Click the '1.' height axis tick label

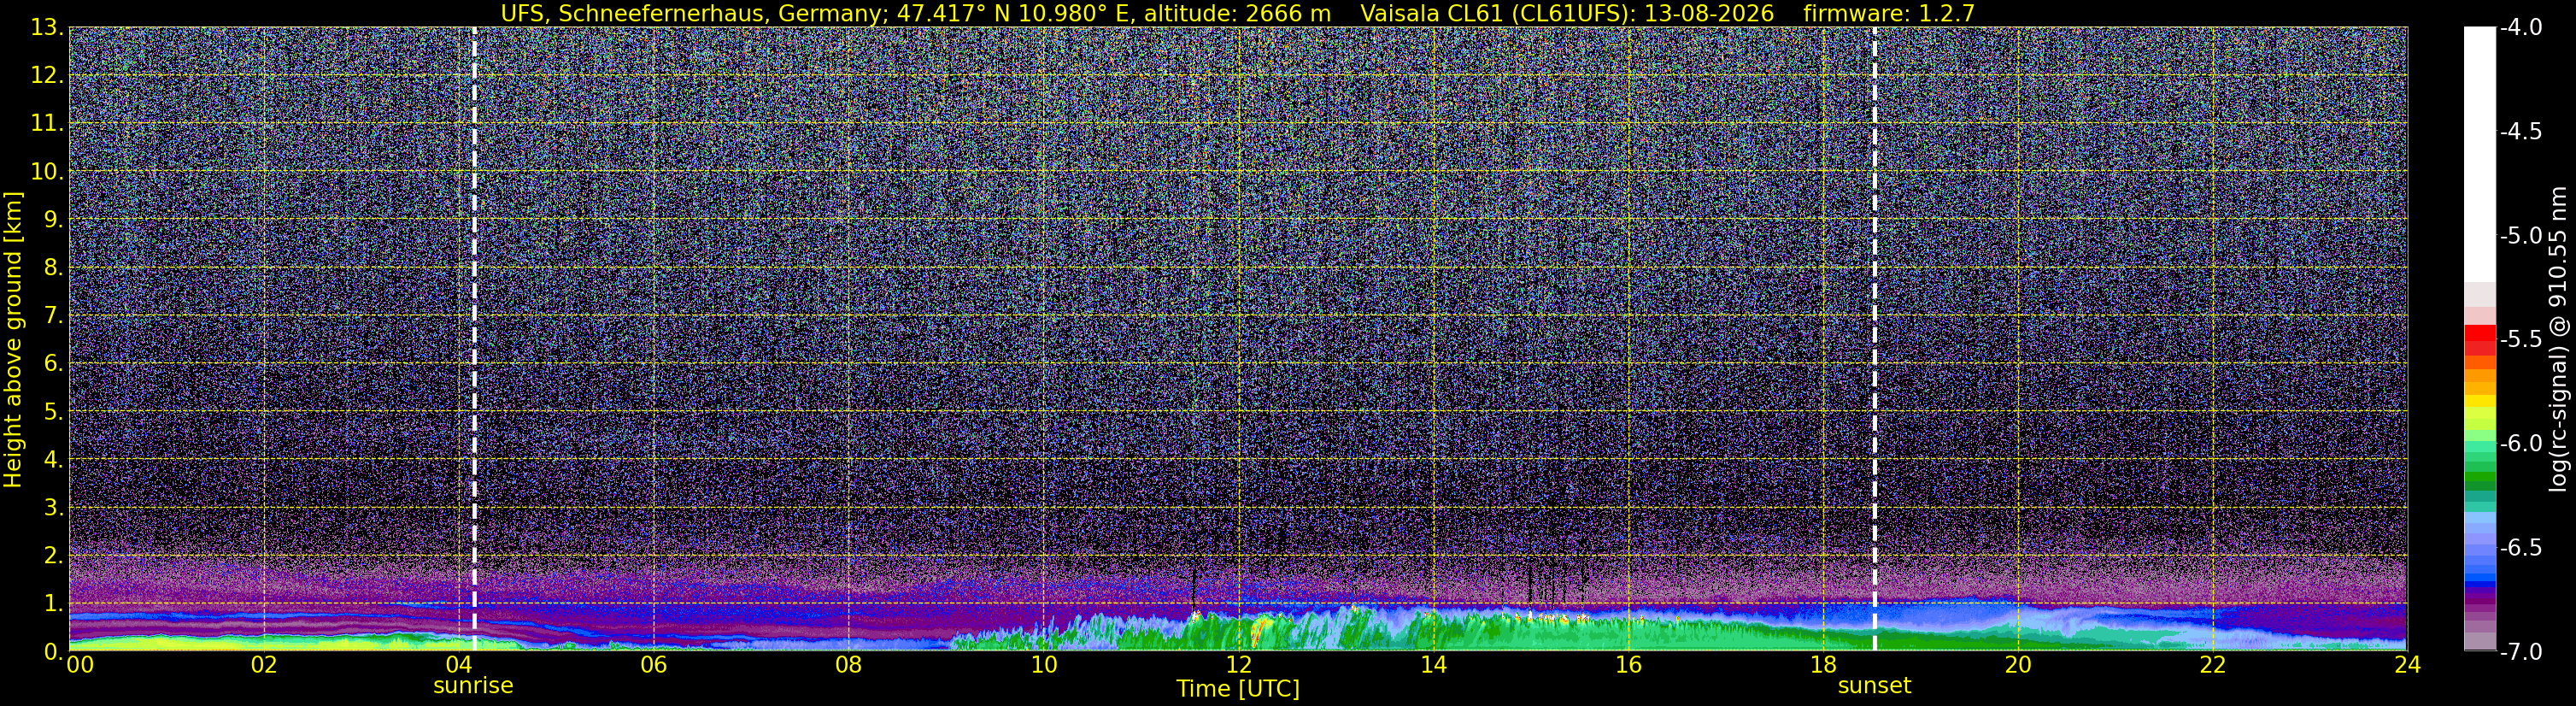pos(53,604)
